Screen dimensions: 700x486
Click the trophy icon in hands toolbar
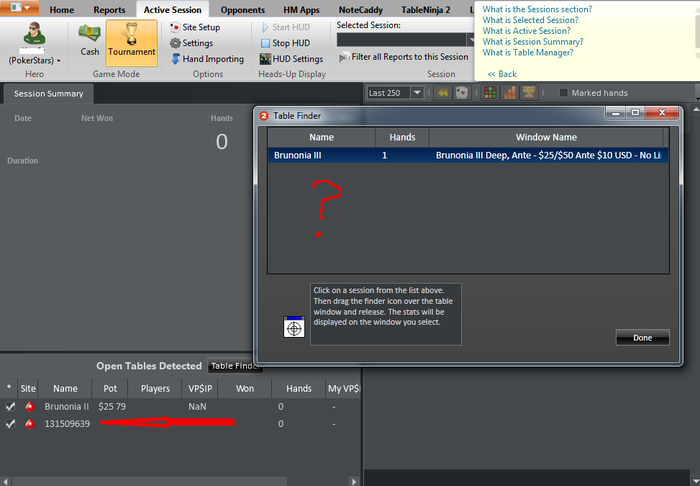point(529,93)
